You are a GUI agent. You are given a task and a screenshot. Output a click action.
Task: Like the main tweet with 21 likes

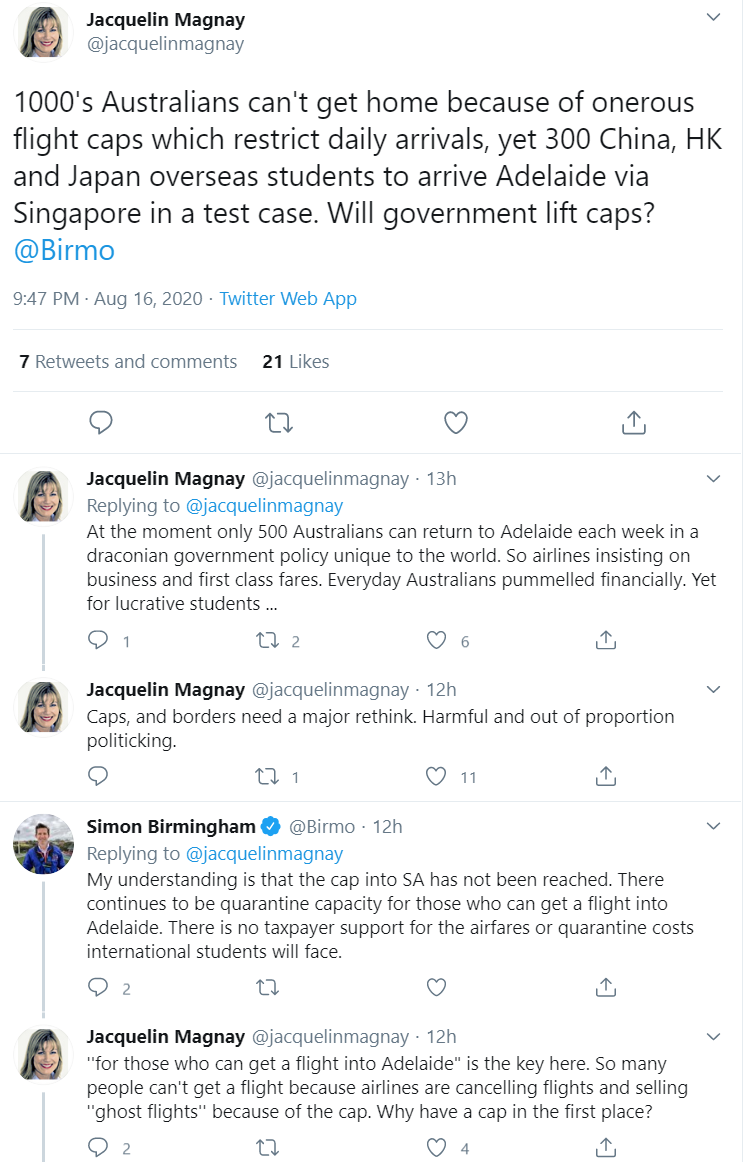coord(456,423)
